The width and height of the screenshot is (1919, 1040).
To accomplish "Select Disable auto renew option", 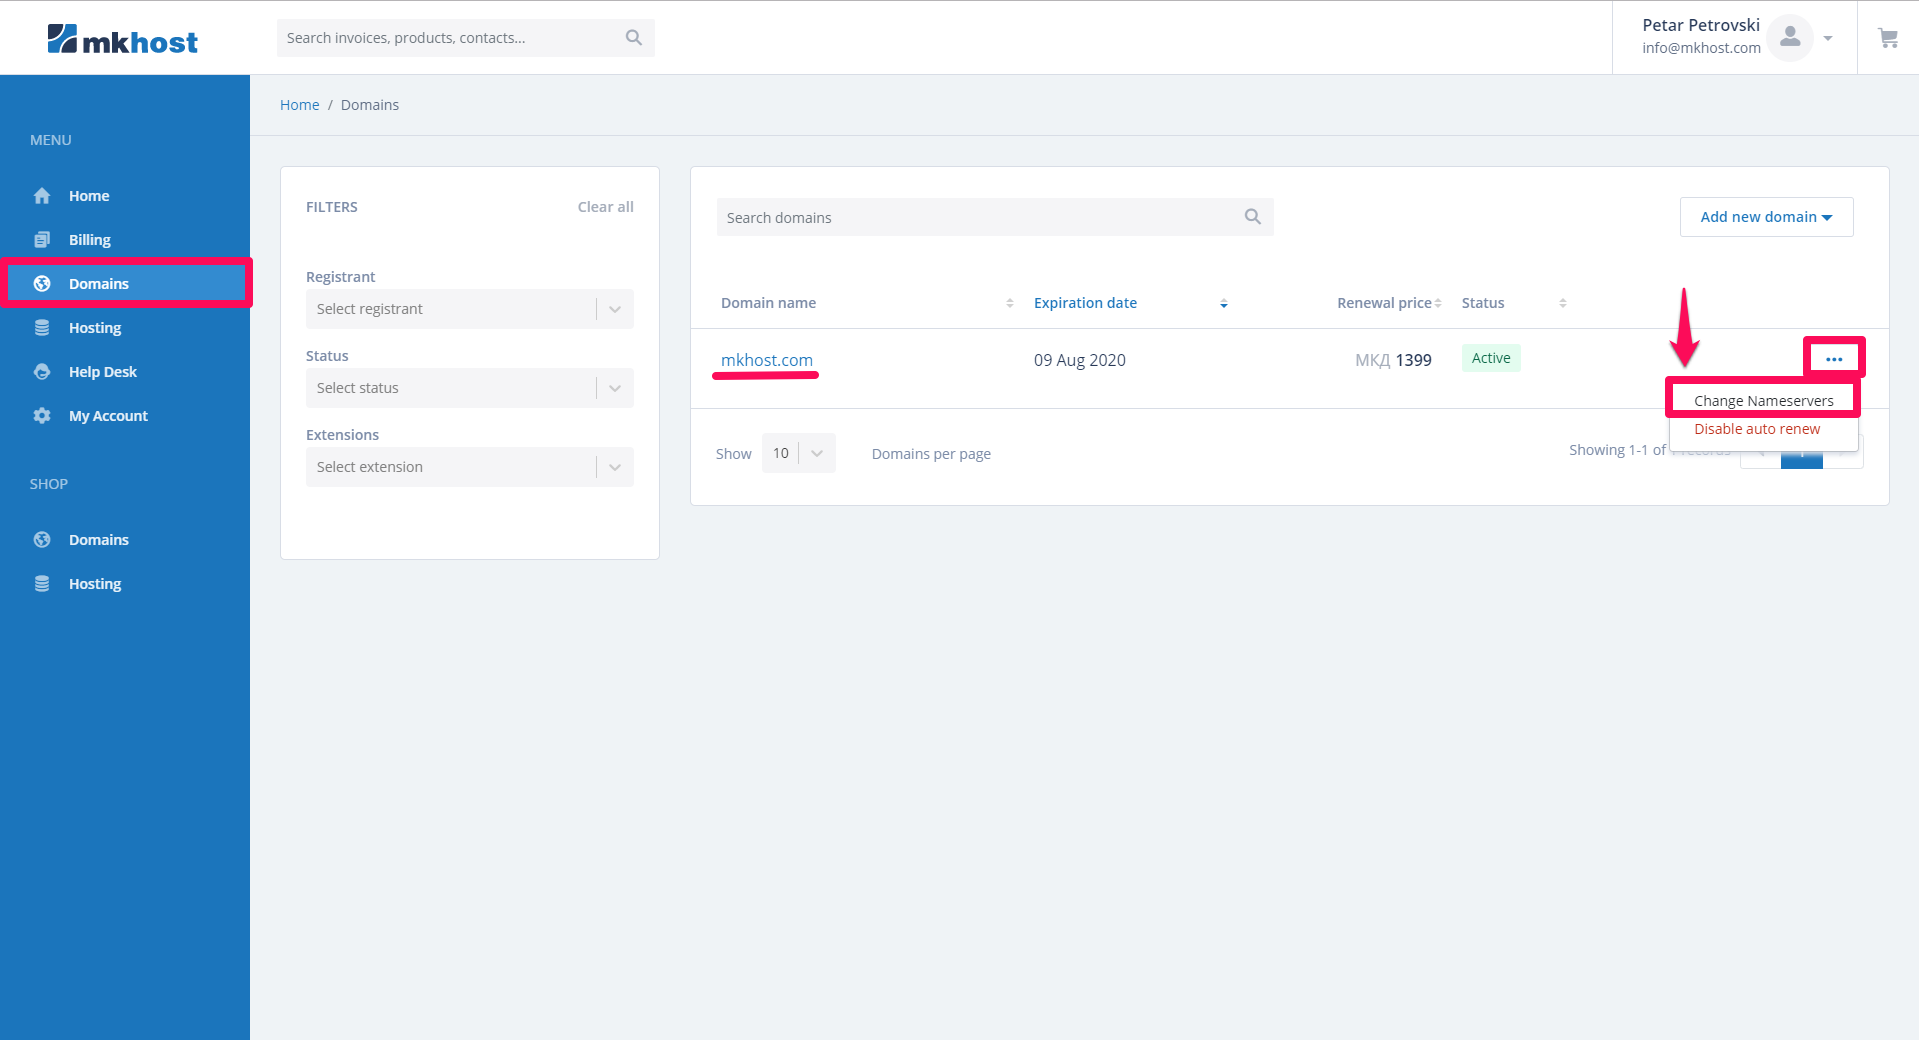I will tap(1756, 429).
